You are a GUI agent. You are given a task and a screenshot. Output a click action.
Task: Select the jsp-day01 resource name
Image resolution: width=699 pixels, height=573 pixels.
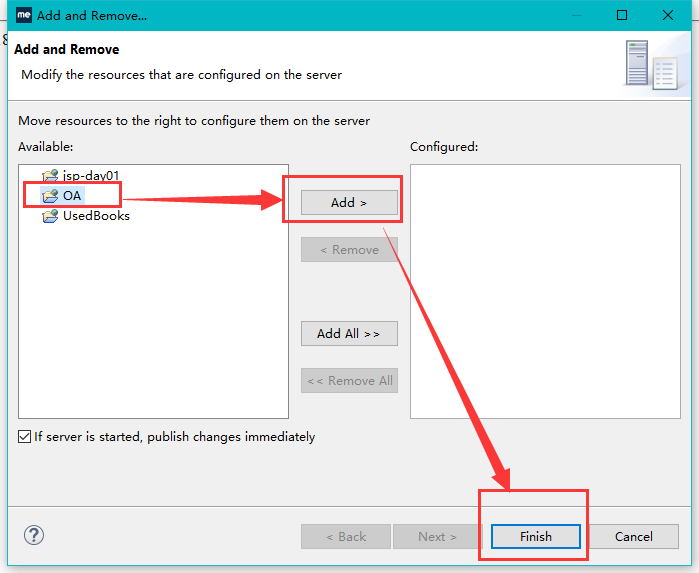(90, 175)
